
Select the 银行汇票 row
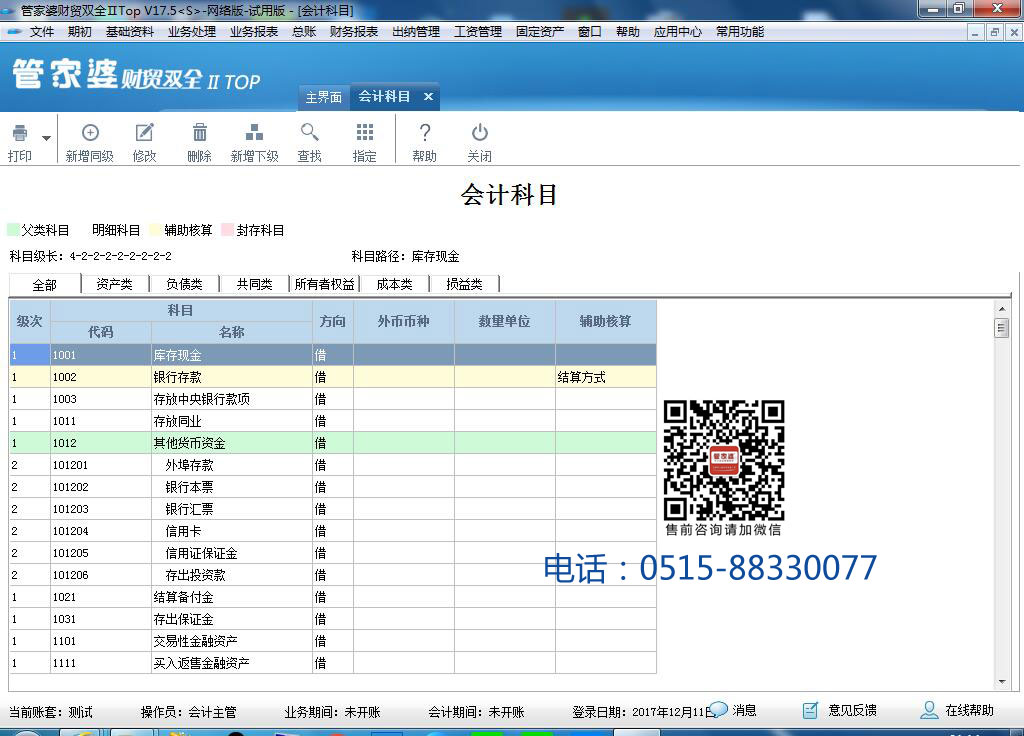(333, 509)
